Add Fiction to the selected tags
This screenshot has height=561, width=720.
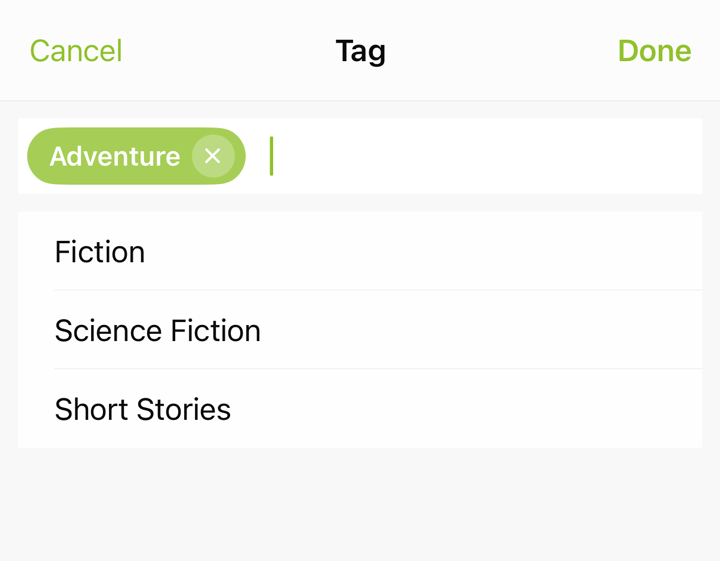tap(360, 251)
